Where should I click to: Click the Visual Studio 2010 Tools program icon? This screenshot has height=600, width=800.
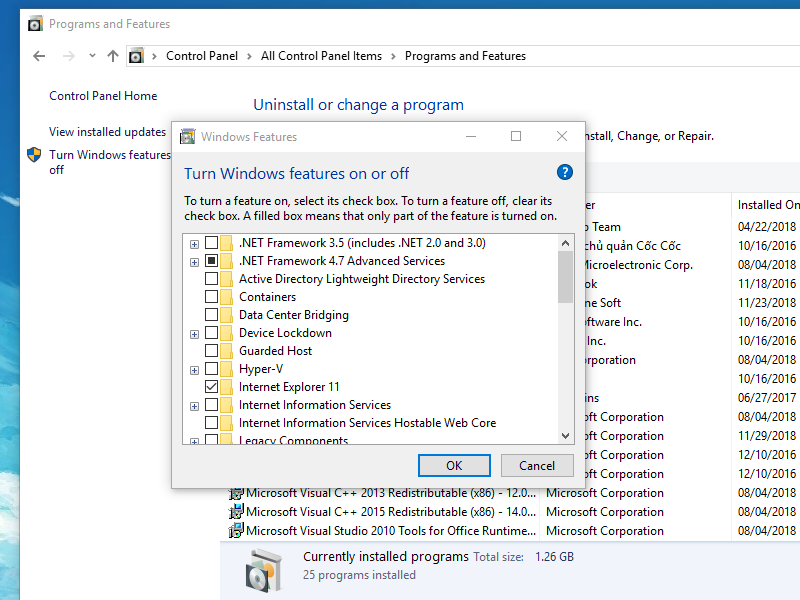[x=236, y=531]
